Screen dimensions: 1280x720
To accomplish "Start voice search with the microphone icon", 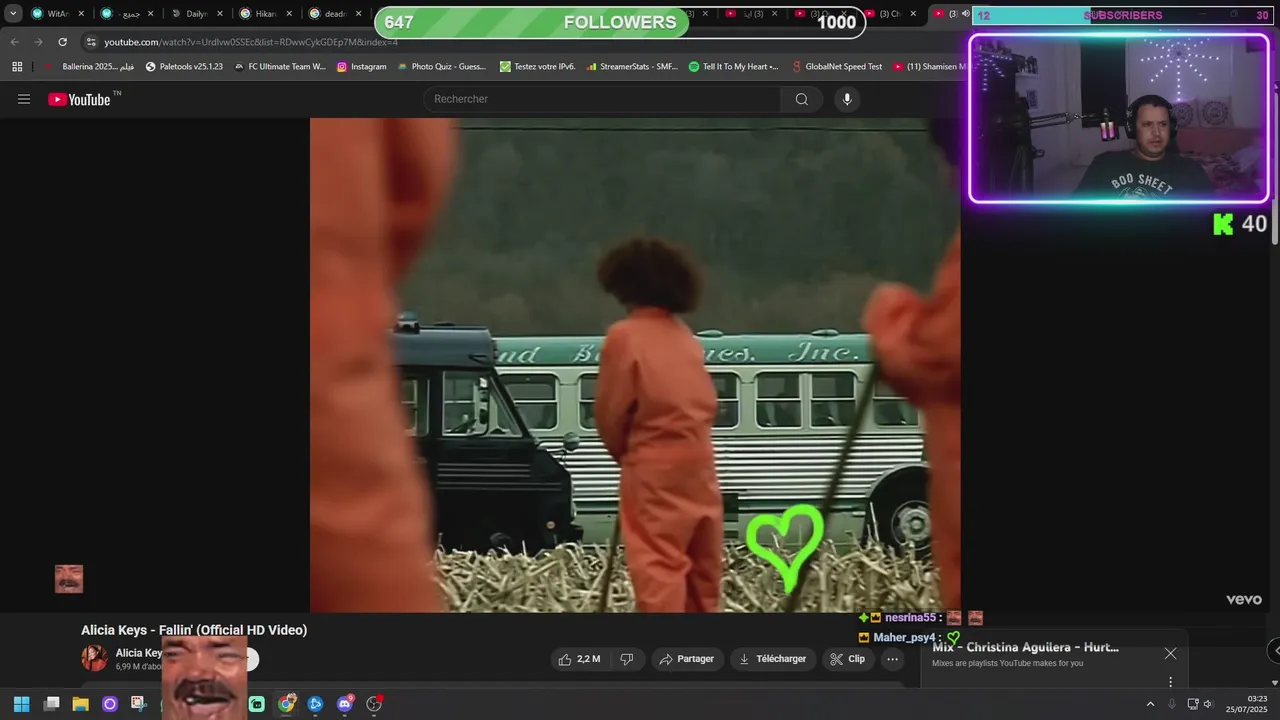I will [x=847, y=99].
